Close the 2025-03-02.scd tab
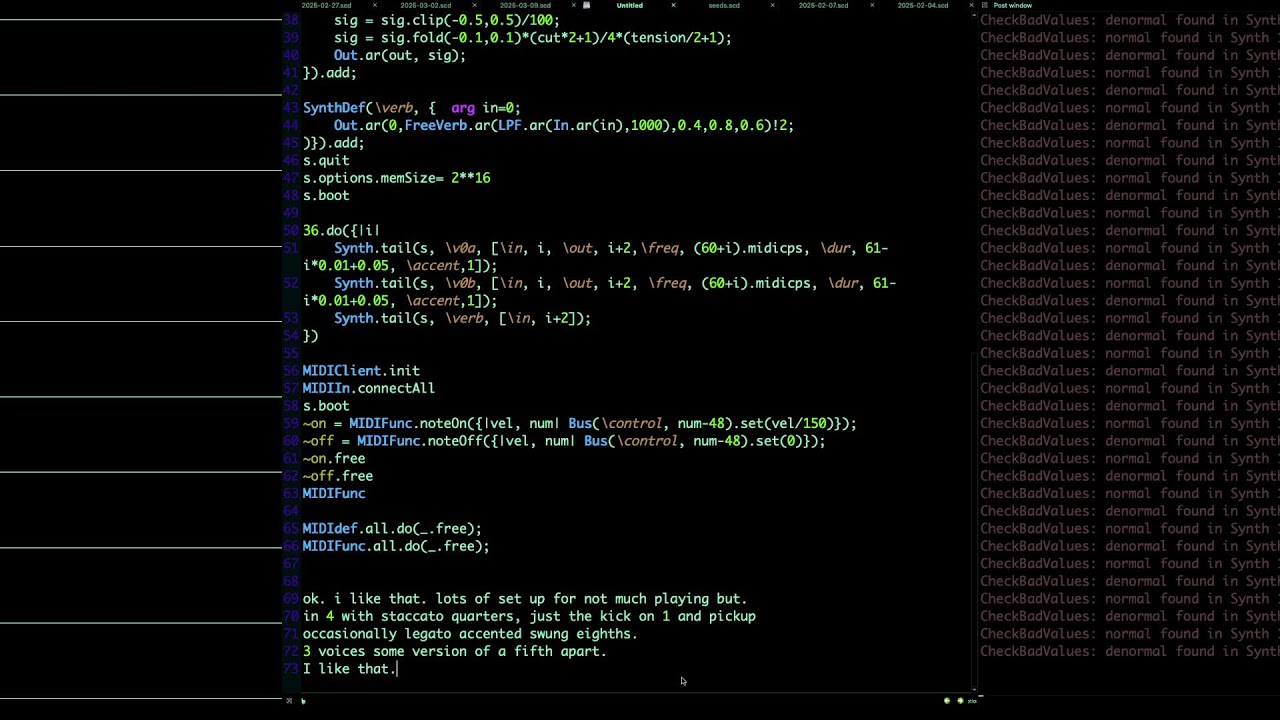1280x720 pixels. coord(474,5)
